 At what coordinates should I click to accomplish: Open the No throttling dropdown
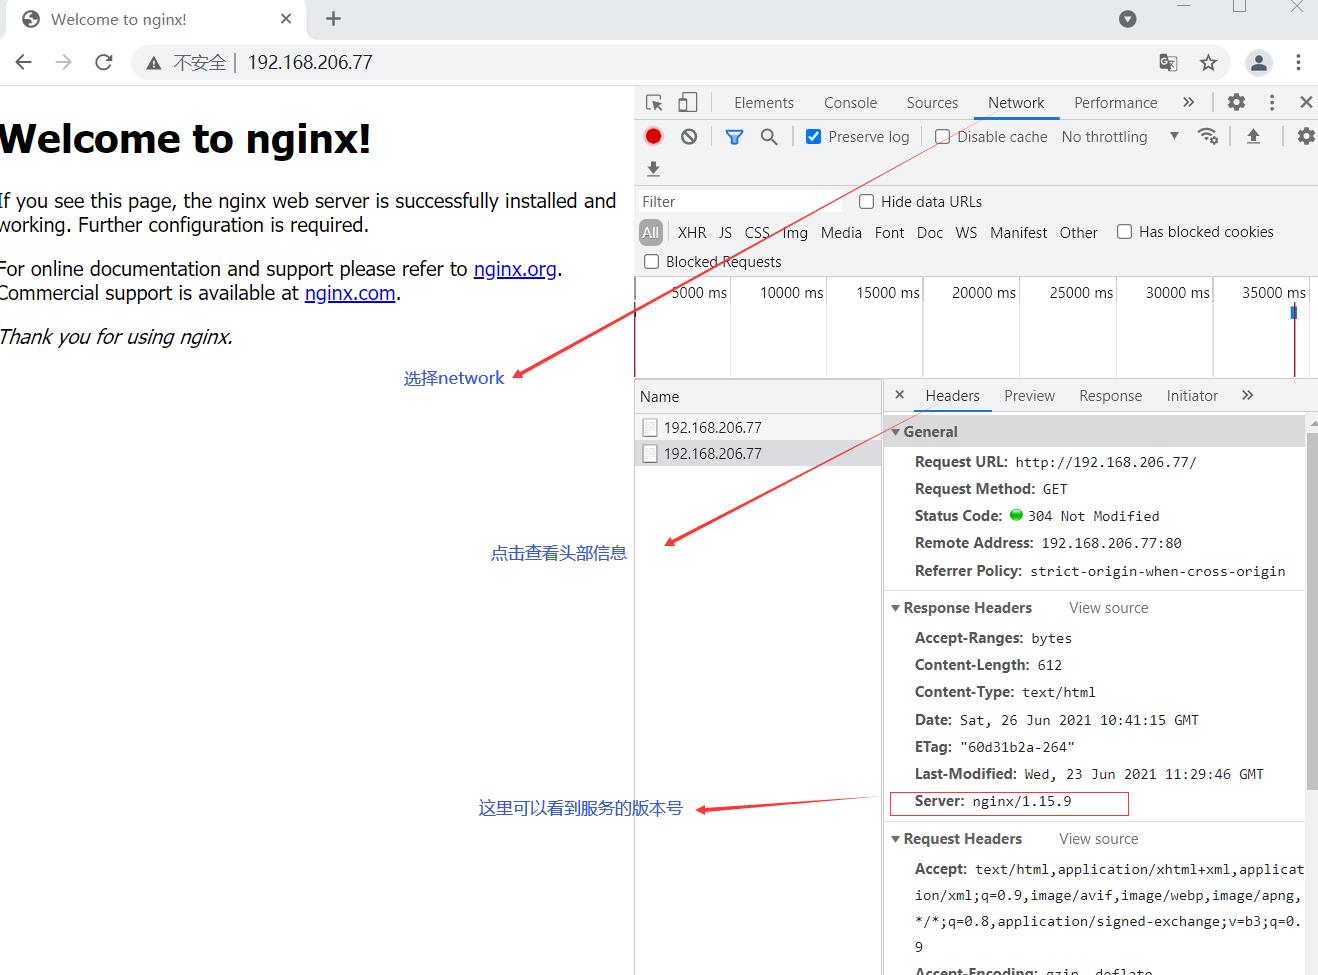[1120, 137]
